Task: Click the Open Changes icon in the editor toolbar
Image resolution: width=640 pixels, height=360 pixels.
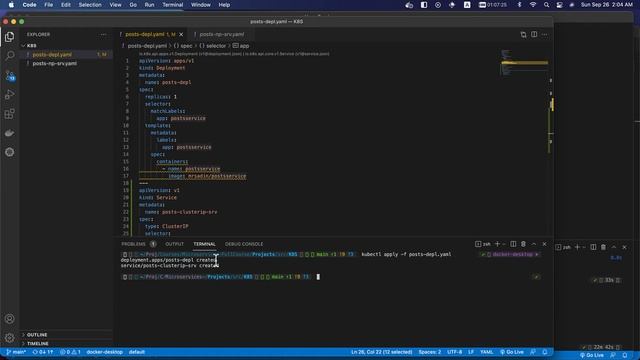Action: (x=523, y=35)
